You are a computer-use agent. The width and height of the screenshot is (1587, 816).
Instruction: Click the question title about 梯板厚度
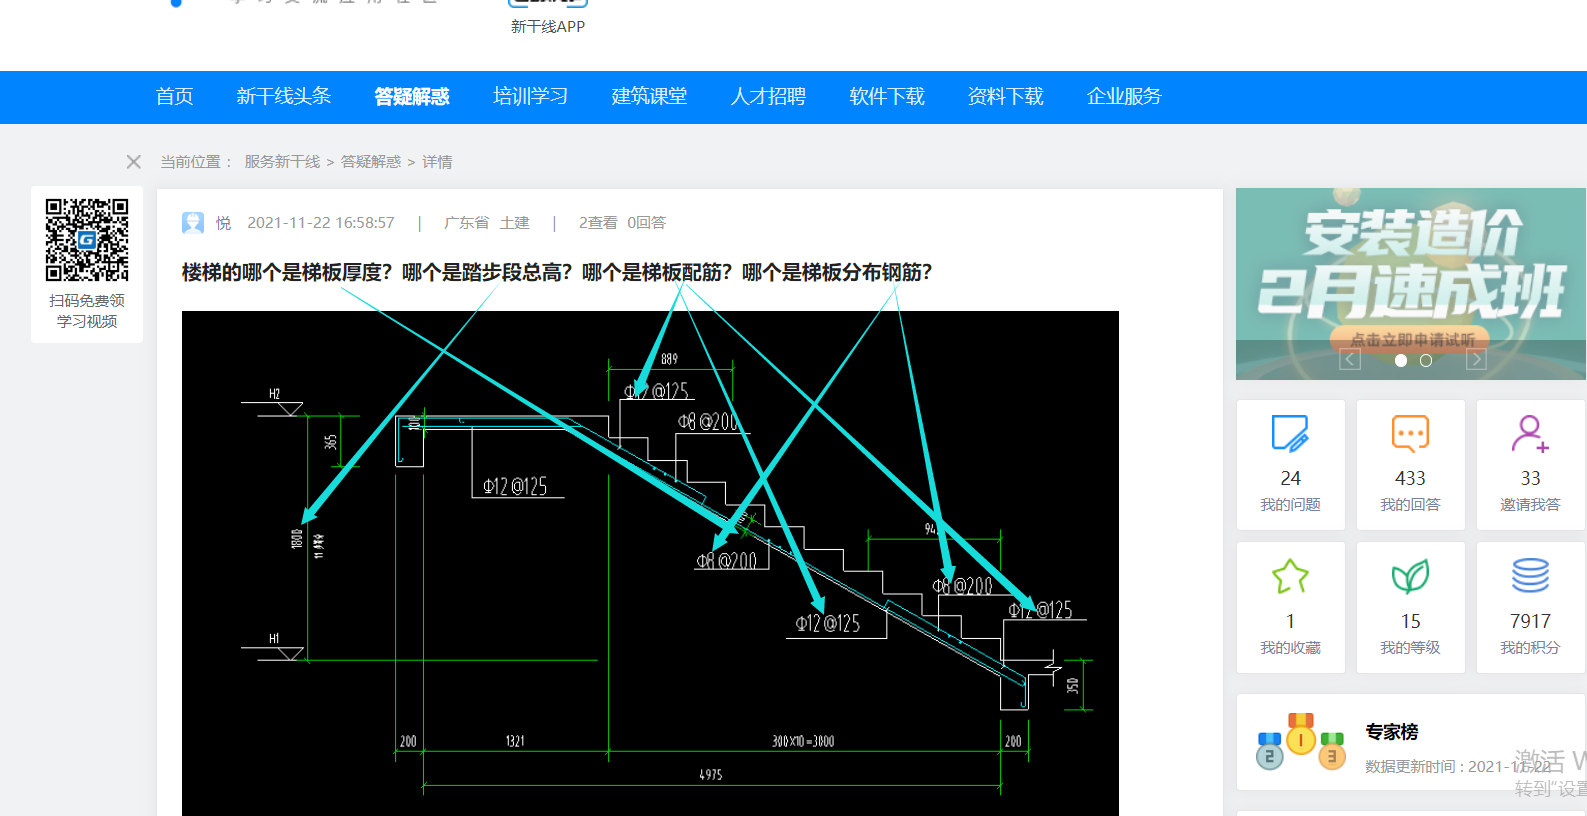[557, 272]
